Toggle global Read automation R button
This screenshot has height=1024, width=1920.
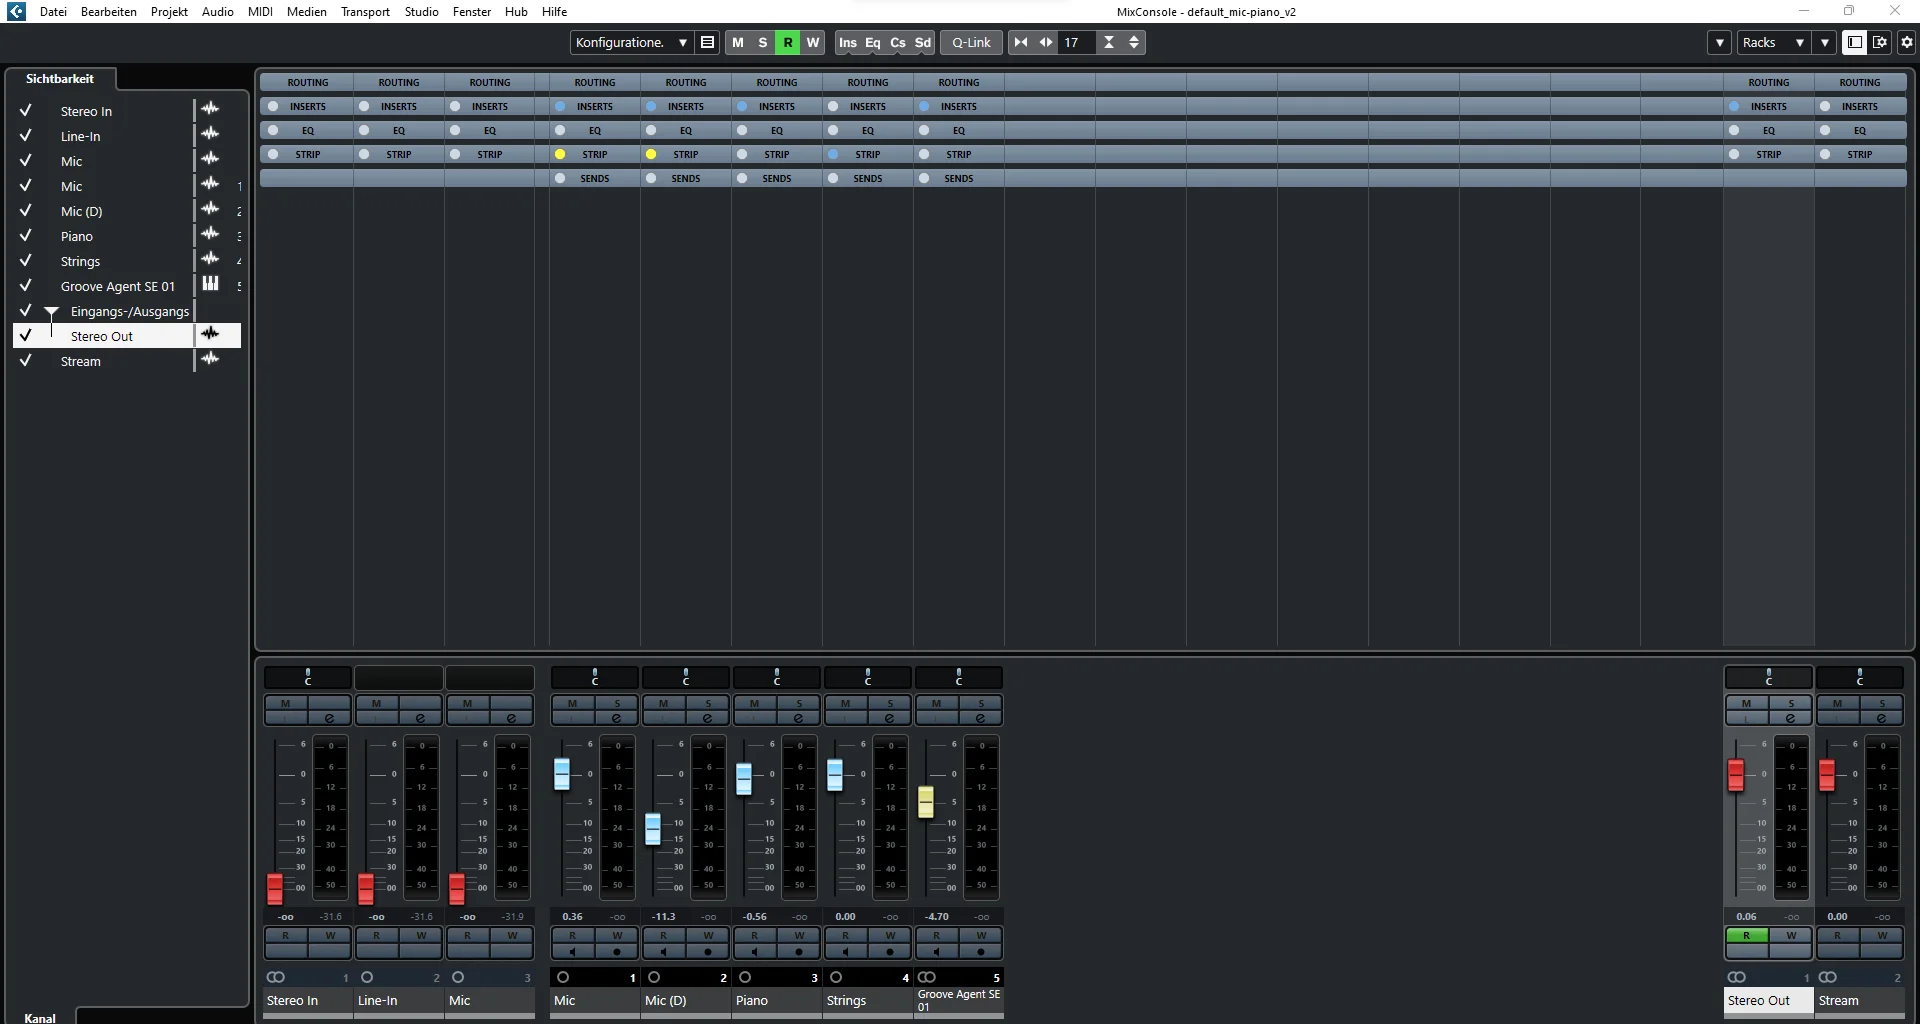point(788,42)
